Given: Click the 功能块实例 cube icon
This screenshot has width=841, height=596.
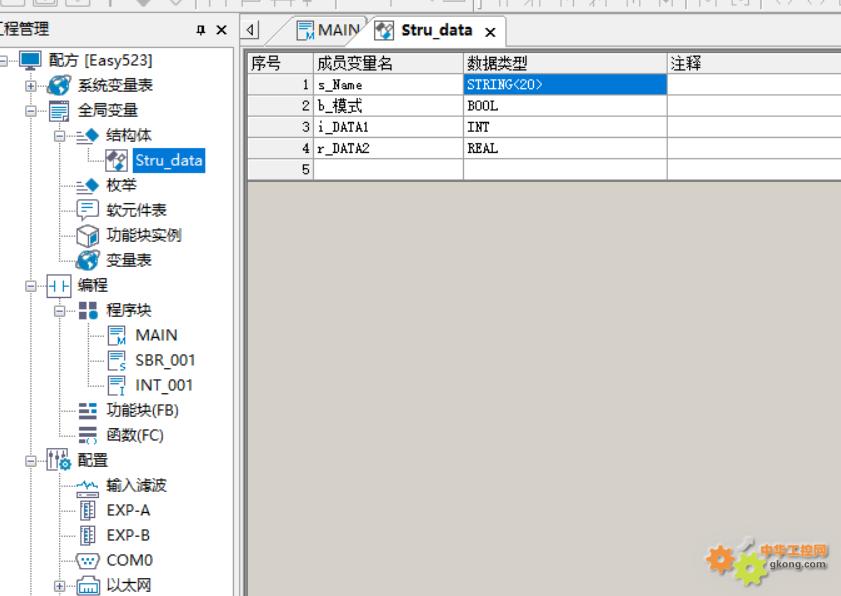Looking at the screenshot, I should 88,235.
